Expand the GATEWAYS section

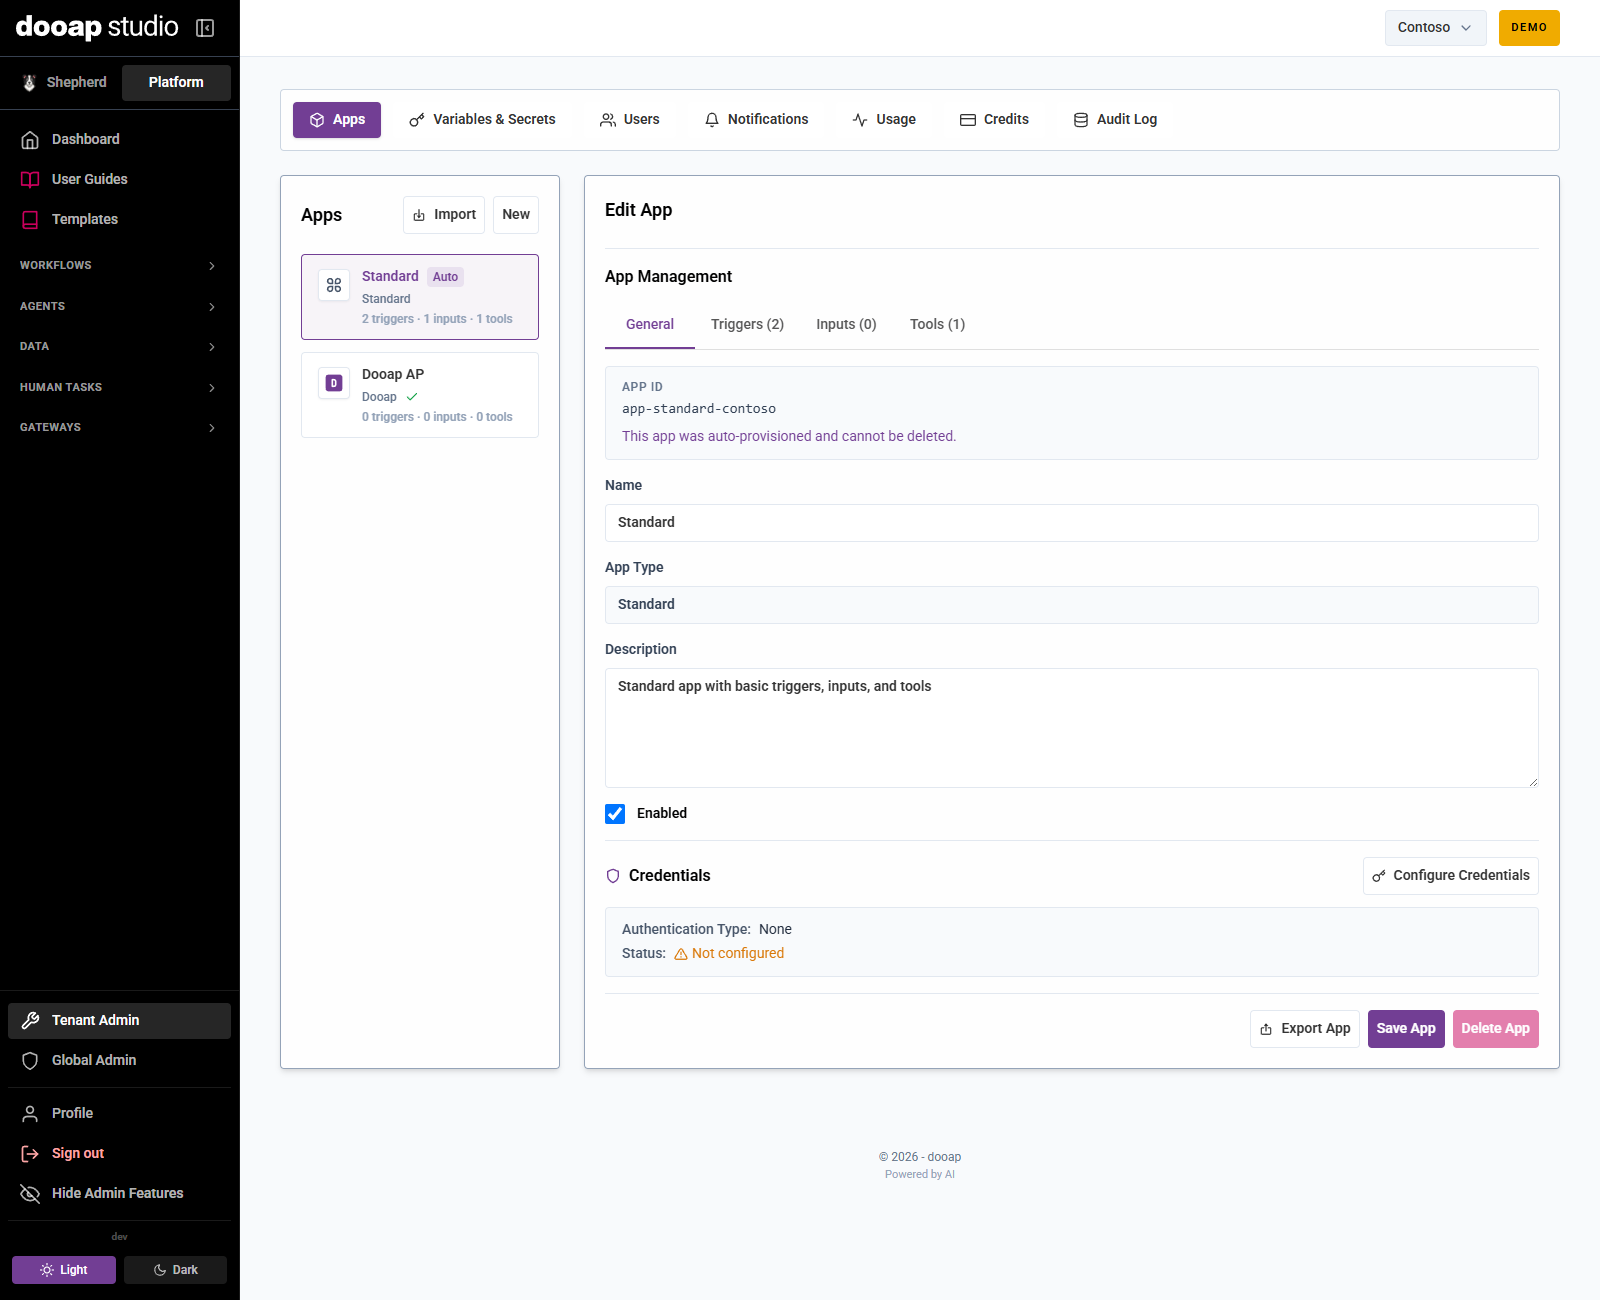coord(119,428)
